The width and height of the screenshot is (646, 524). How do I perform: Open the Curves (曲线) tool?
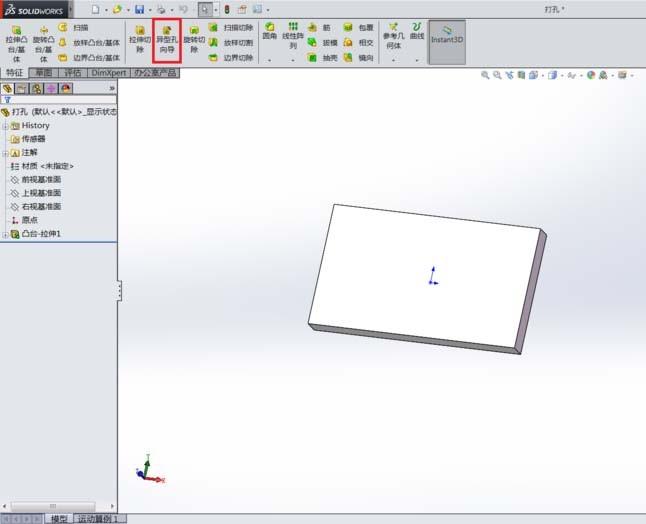tap(417, 31)
